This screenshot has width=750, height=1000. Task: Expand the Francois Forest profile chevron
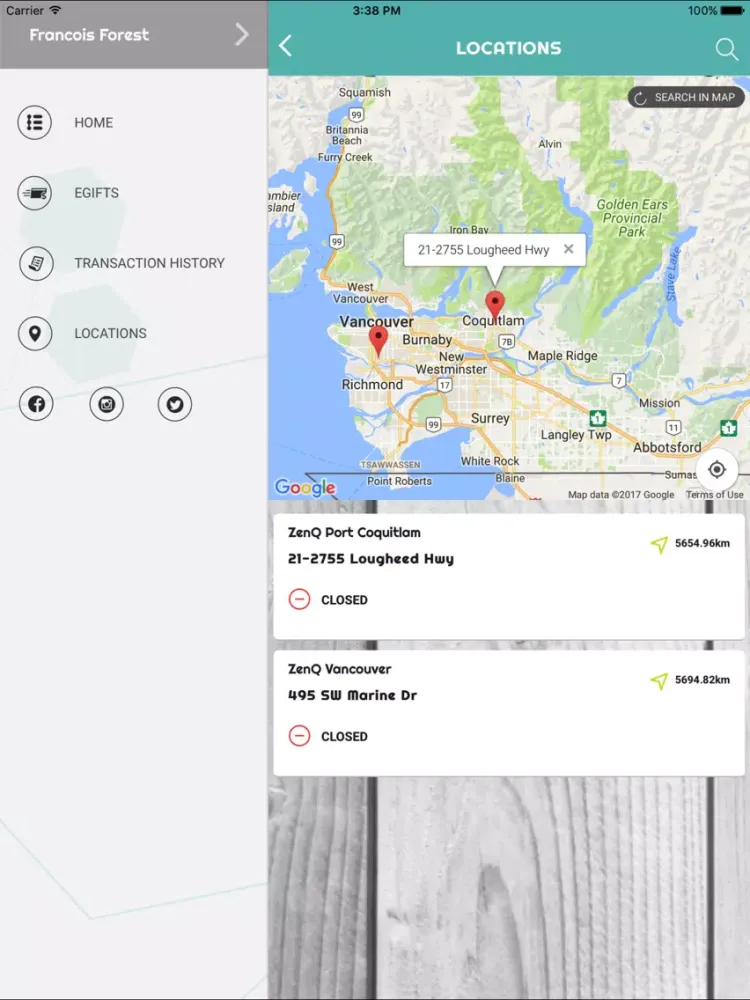click(241, 34)
